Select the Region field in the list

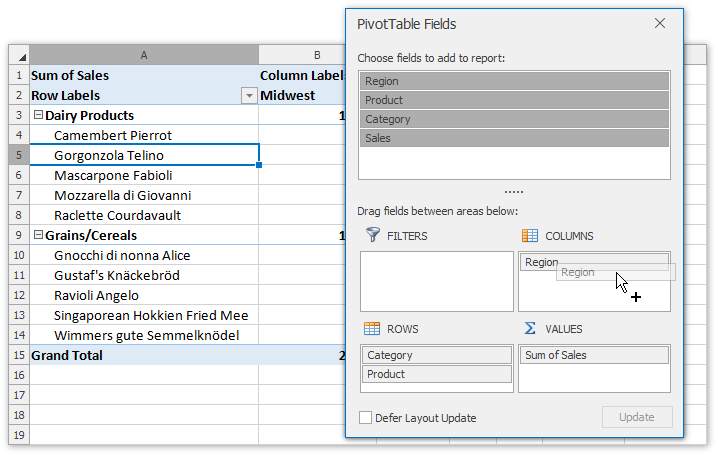[514, 81]
